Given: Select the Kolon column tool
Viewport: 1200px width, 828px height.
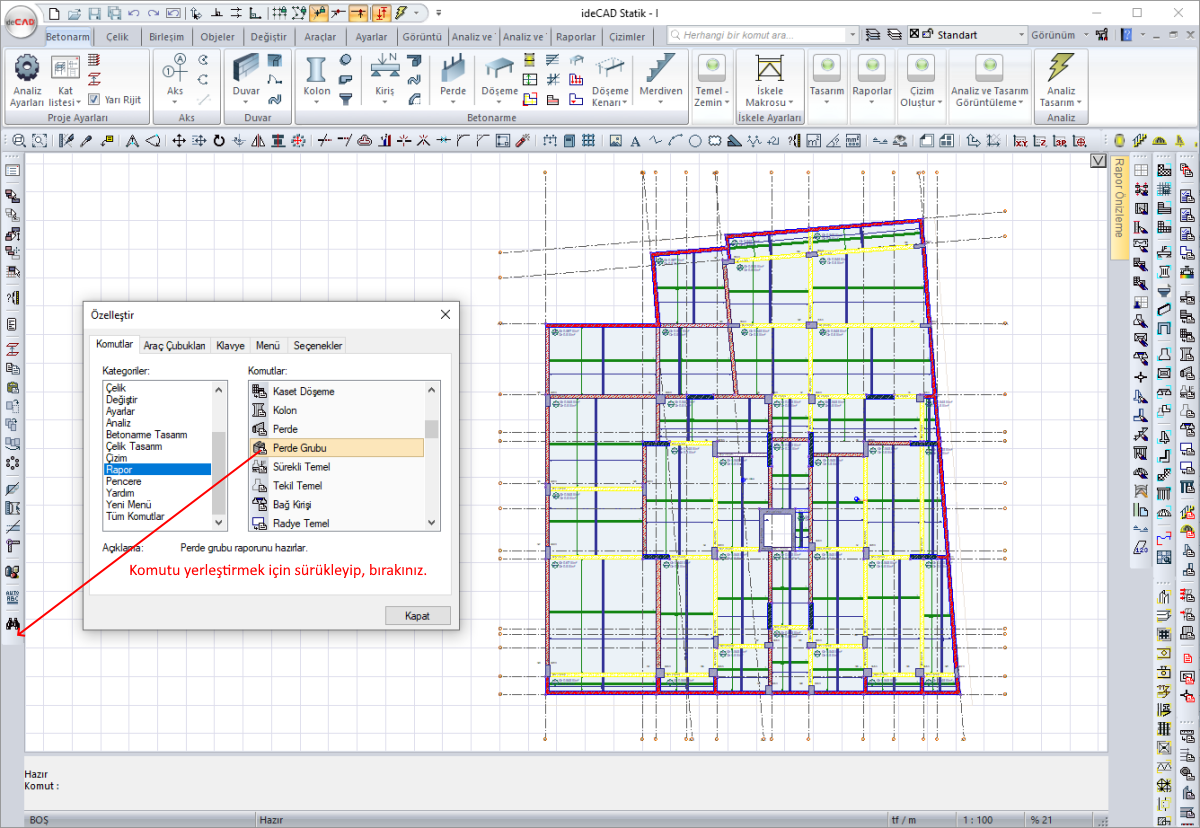Looking at the screenshot, I should click(316, 70).
